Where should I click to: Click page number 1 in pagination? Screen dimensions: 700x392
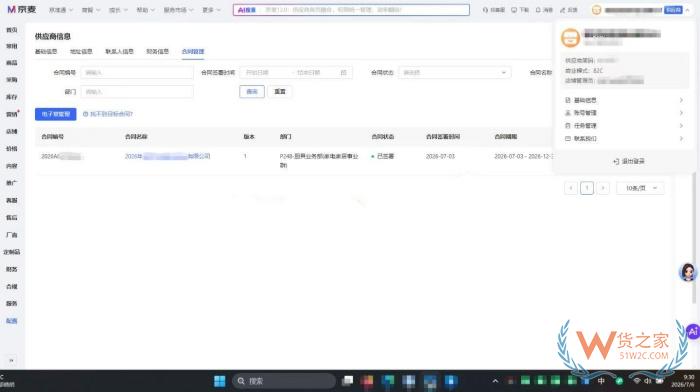[587, 188]
